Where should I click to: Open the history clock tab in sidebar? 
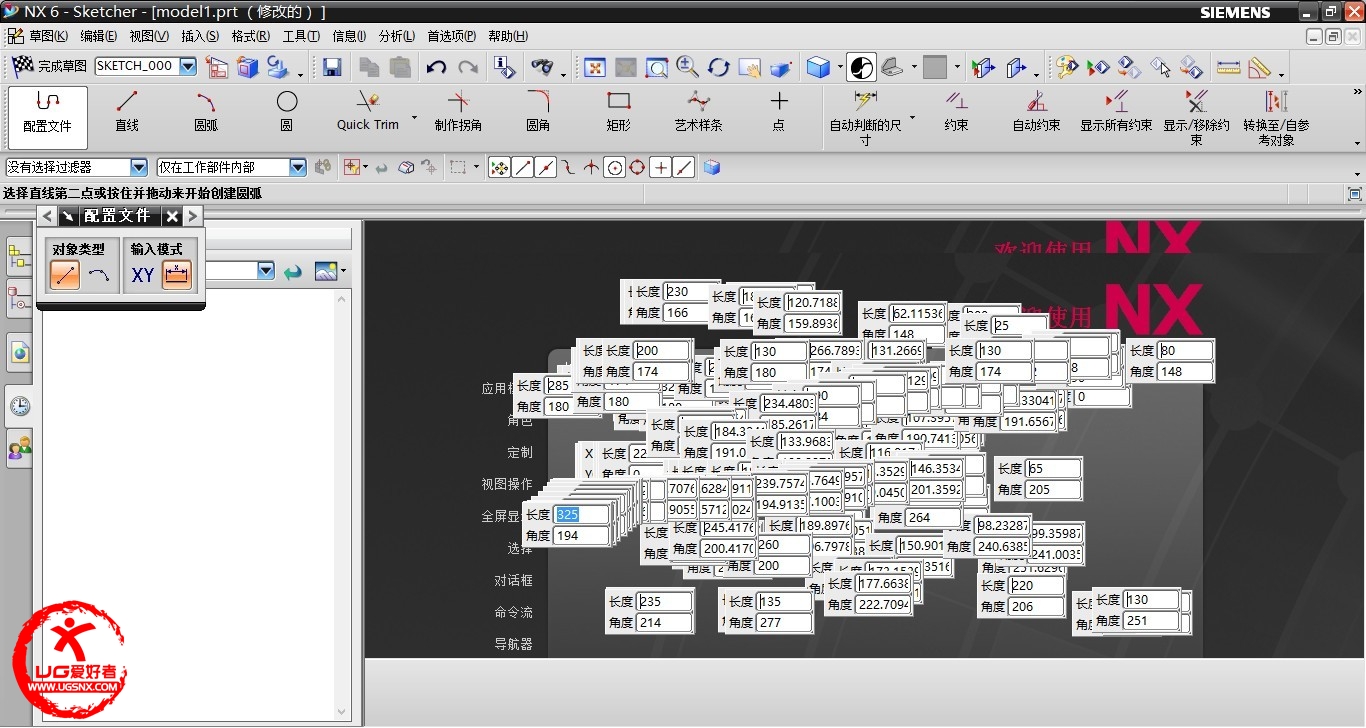(x=19, y=405)
